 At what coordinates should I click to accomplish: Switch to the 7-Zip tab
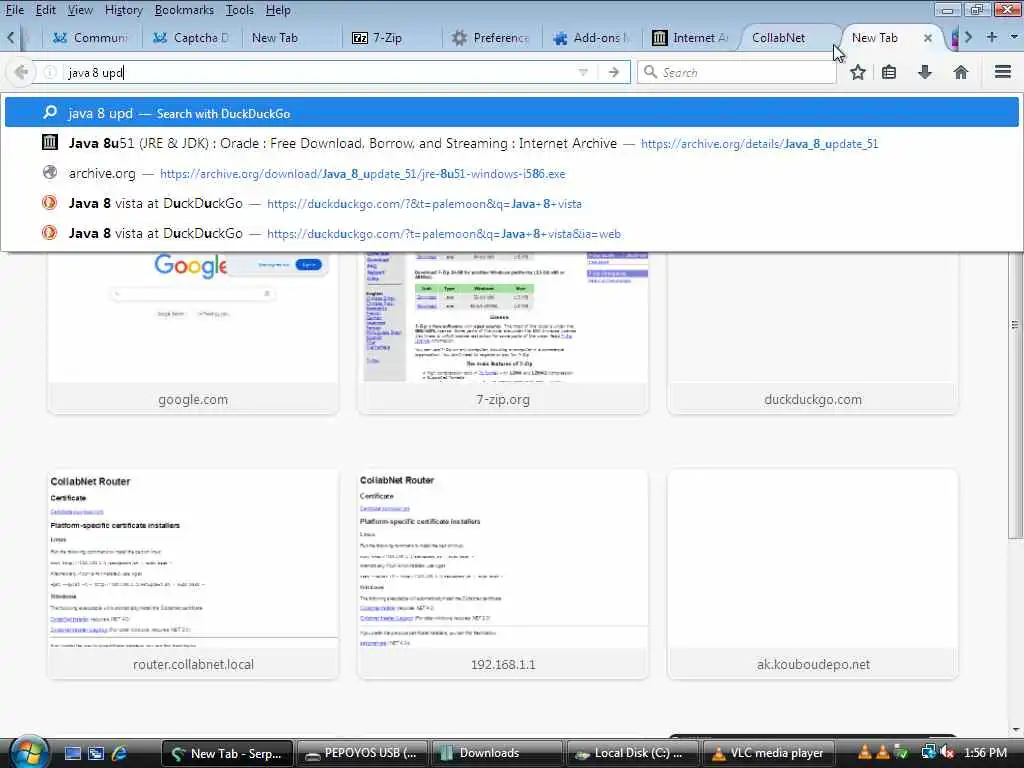pos(391,38)
